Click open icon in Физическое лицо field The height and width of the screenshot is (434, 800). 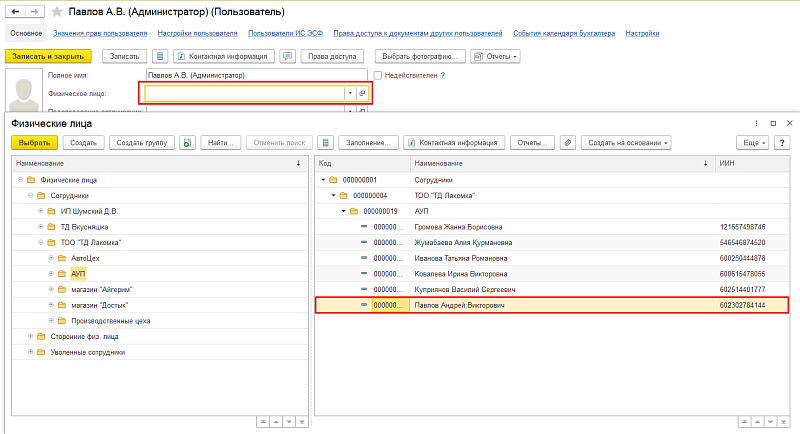362,93
